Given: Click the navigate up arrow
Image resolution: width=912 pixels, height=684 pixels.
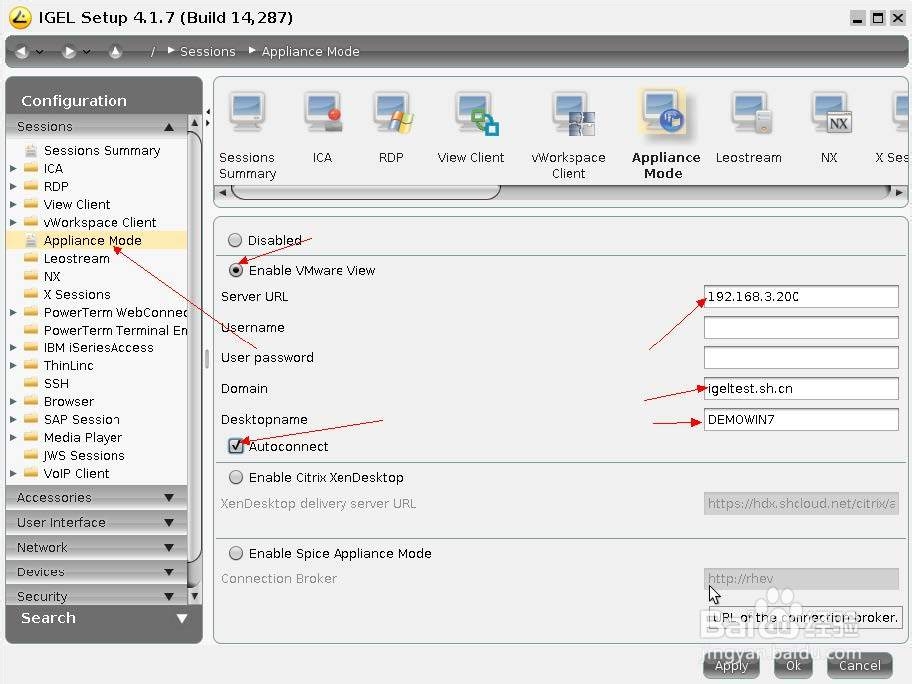Looking at the screenshot, I should tap(115, 52).
